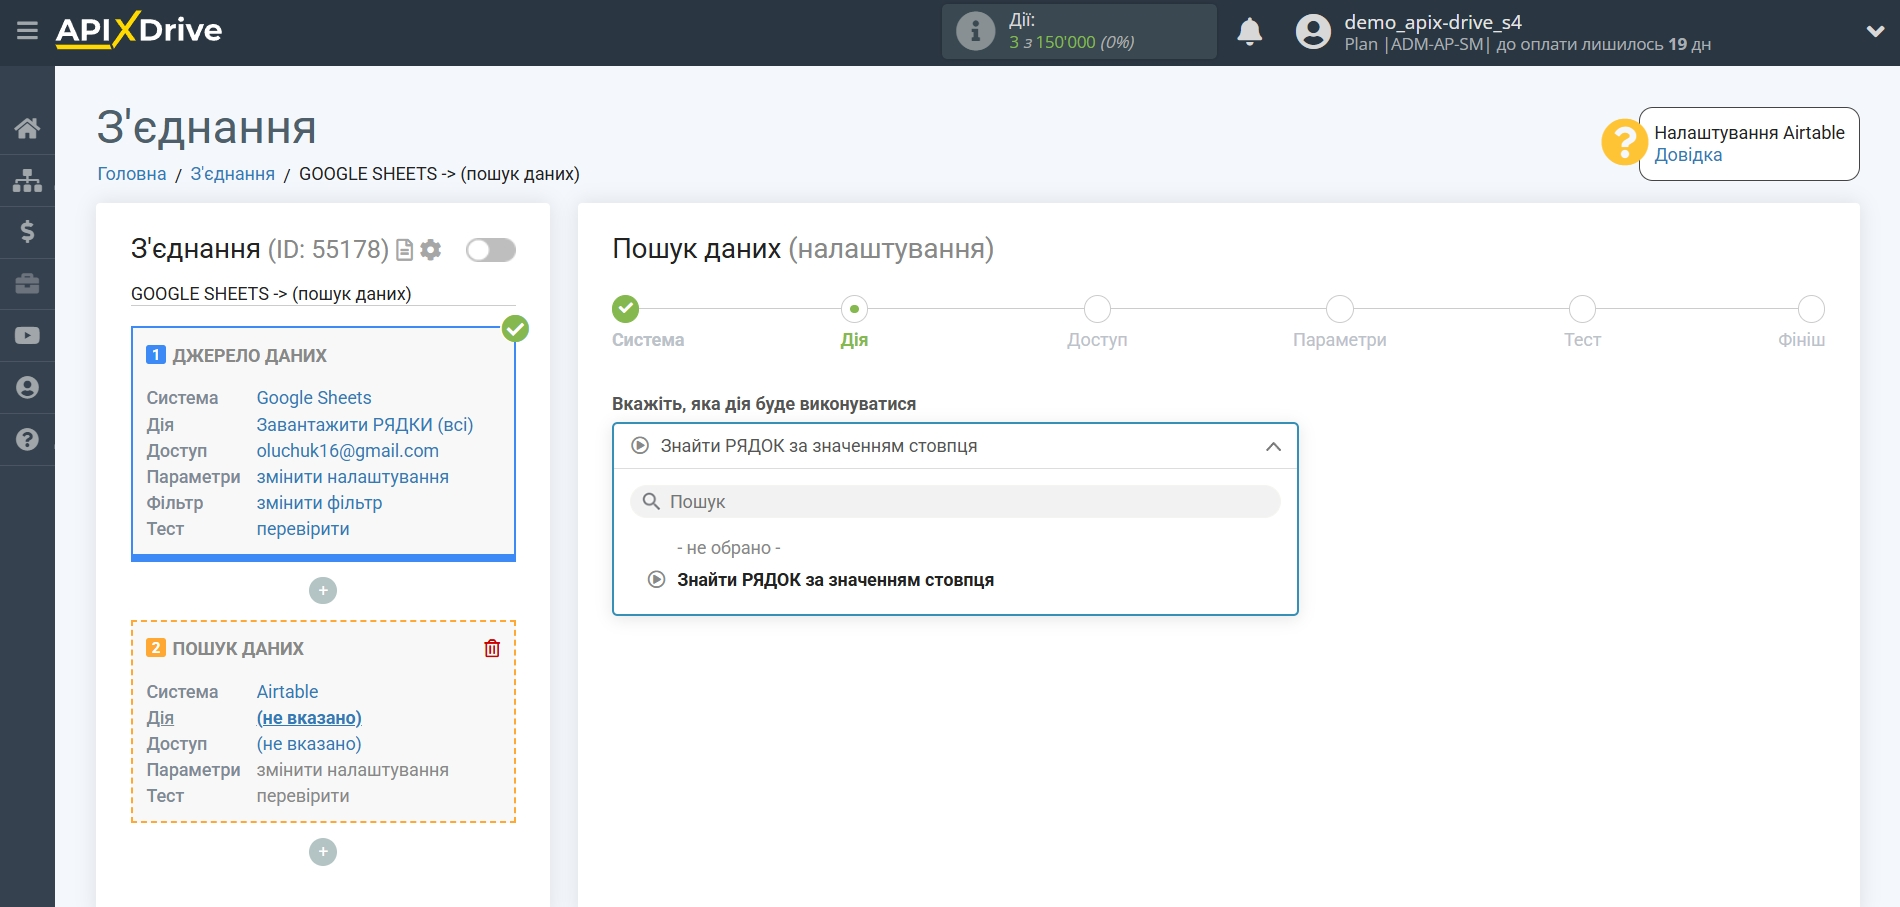Viewport: 1900px width, 907px height.
Task: Click змінити фільтр link
Action: (x=320, y=503)
